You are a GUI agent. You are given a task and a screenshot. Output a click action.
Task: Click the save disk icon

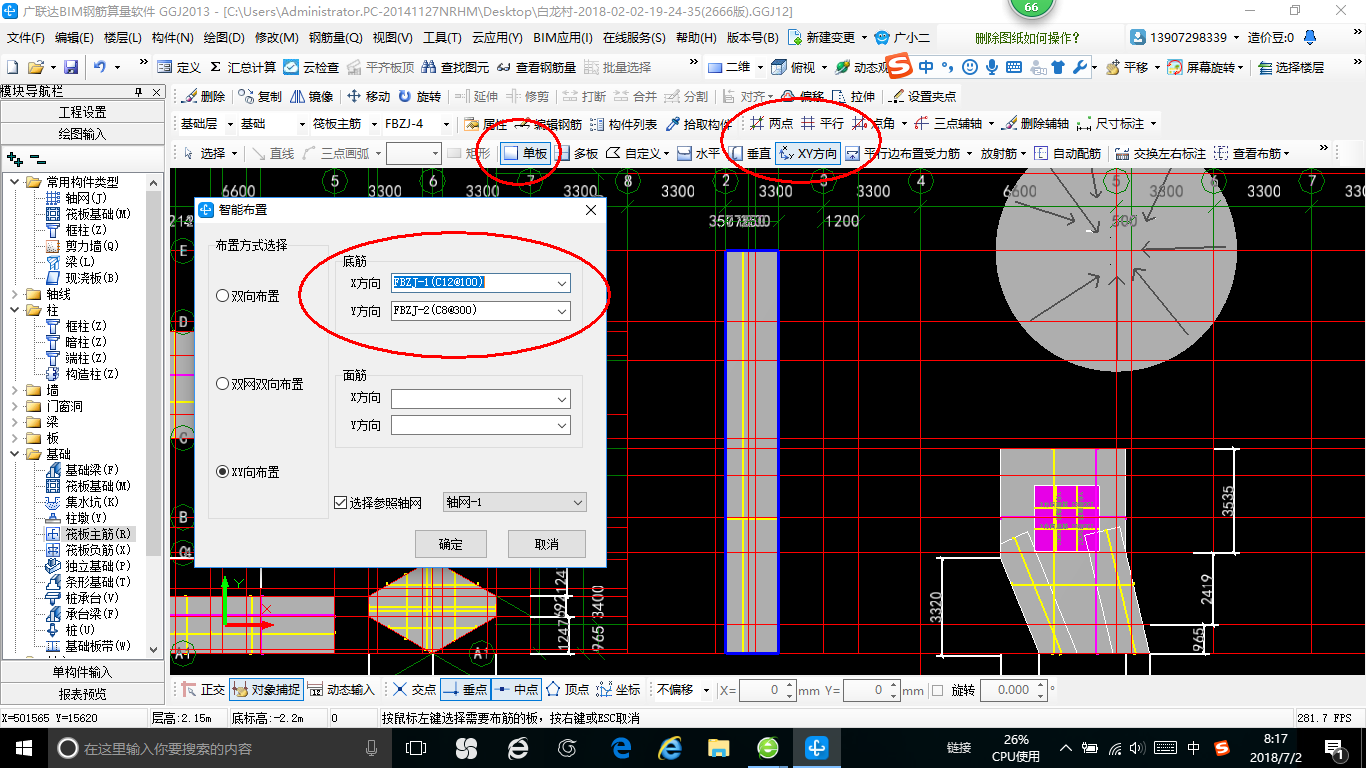click(x=71, y=67)
